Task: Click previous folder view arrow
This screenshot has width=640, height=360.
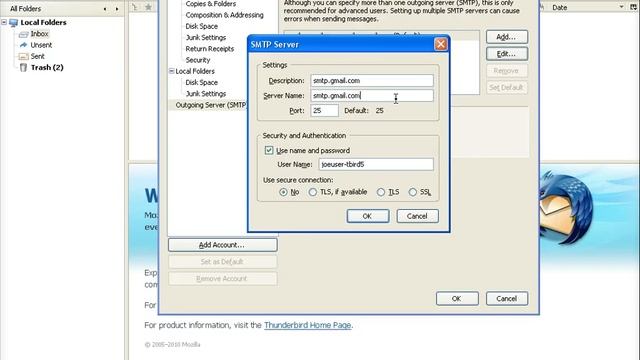Action: click(105, 9)
